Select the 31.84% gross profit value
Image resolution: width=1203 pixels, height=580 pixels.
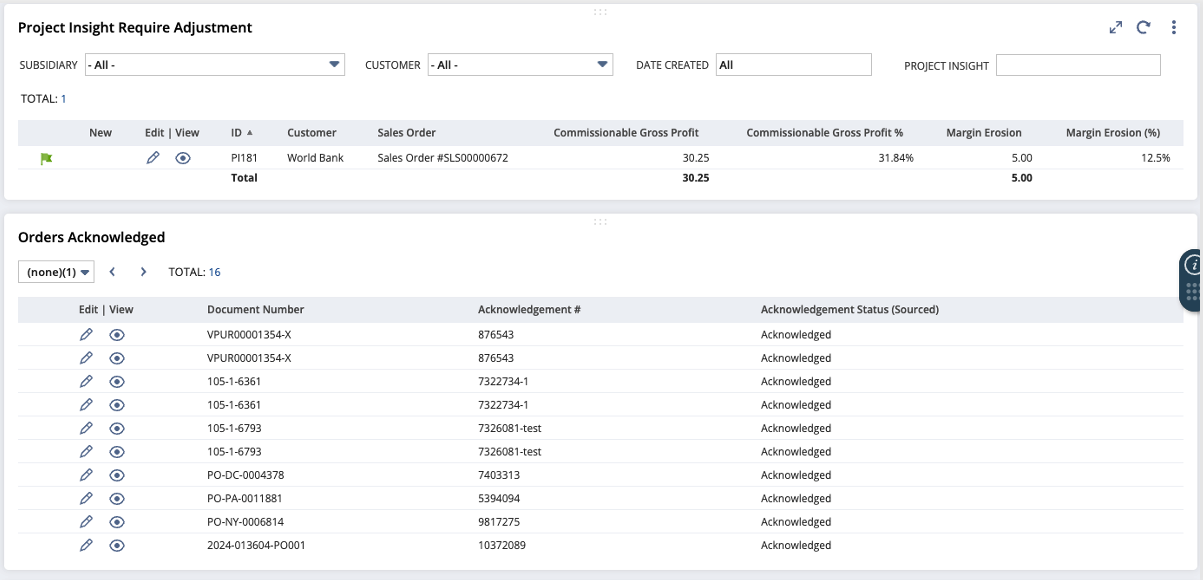[895, 158]
